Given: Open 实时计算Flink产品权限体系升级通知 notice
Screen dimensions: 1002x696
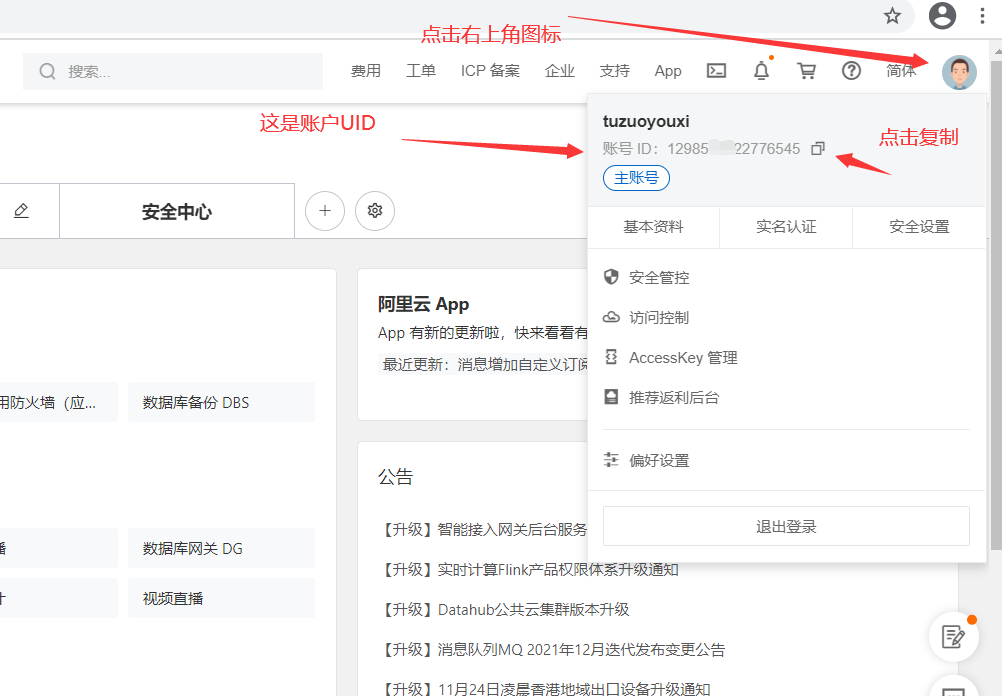Looking at the screenshot, I should pos(530,569).
